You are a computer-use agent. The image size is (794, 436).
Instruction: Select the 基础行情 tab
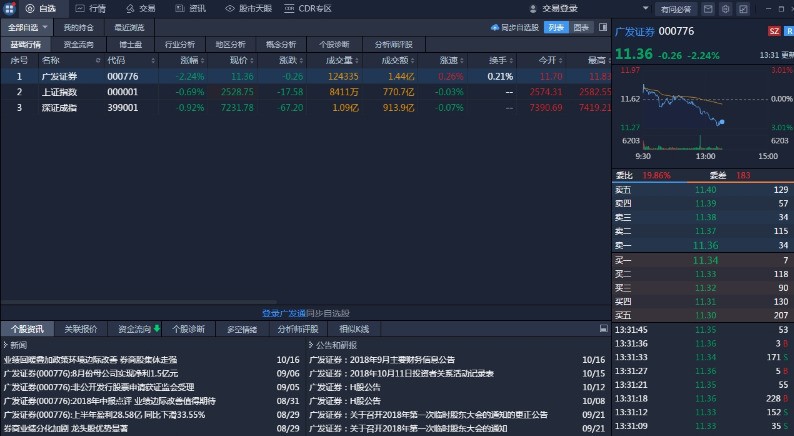click(26, 45)
